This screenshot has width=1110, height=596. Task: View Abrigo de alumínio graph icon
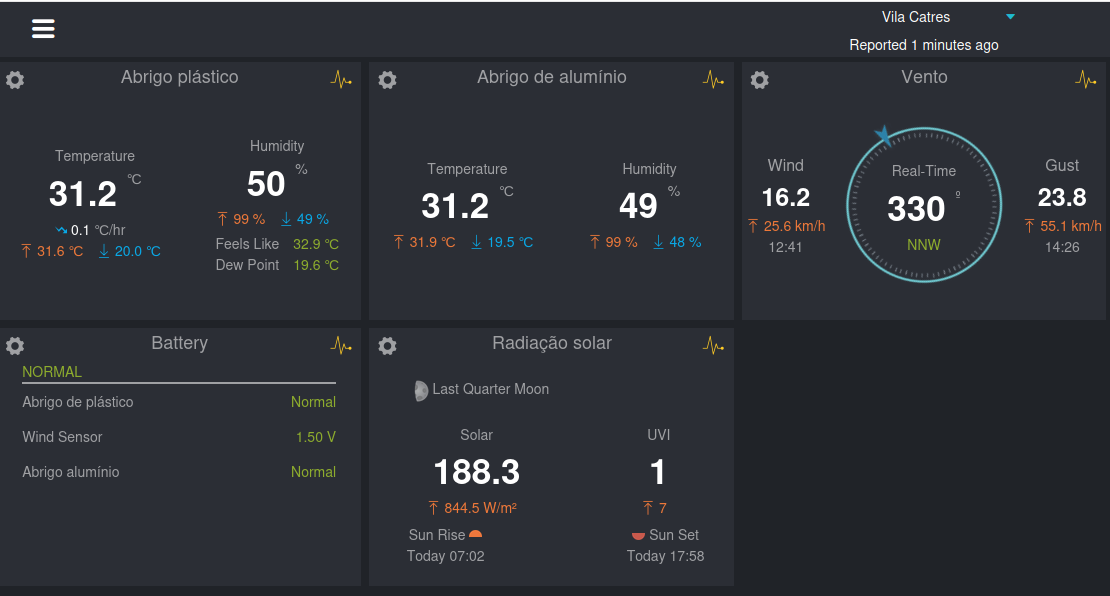[x=714, y=79]
